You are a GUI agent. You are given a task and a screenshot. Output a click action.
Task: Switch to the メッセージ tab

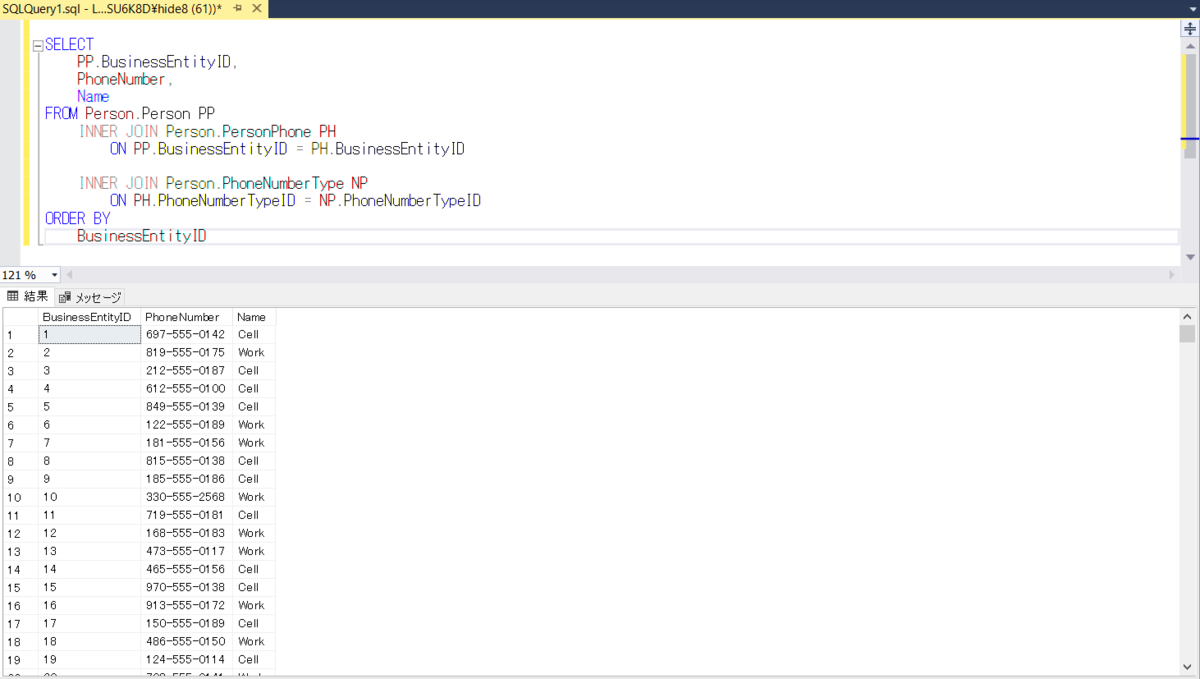click(90, 297)
